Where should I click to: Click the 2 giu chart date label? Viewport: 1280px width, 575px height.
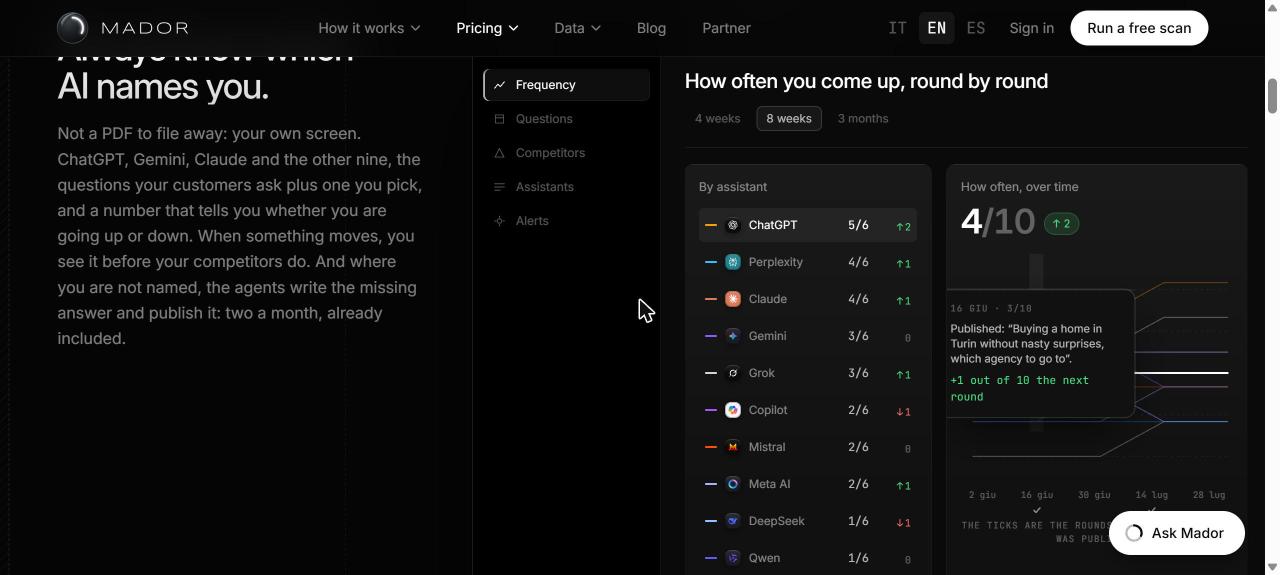(982, 495)
